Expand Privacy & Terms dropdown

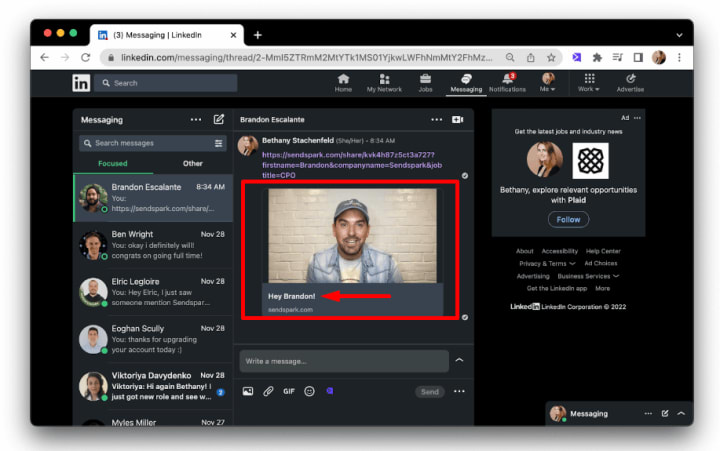547,264
